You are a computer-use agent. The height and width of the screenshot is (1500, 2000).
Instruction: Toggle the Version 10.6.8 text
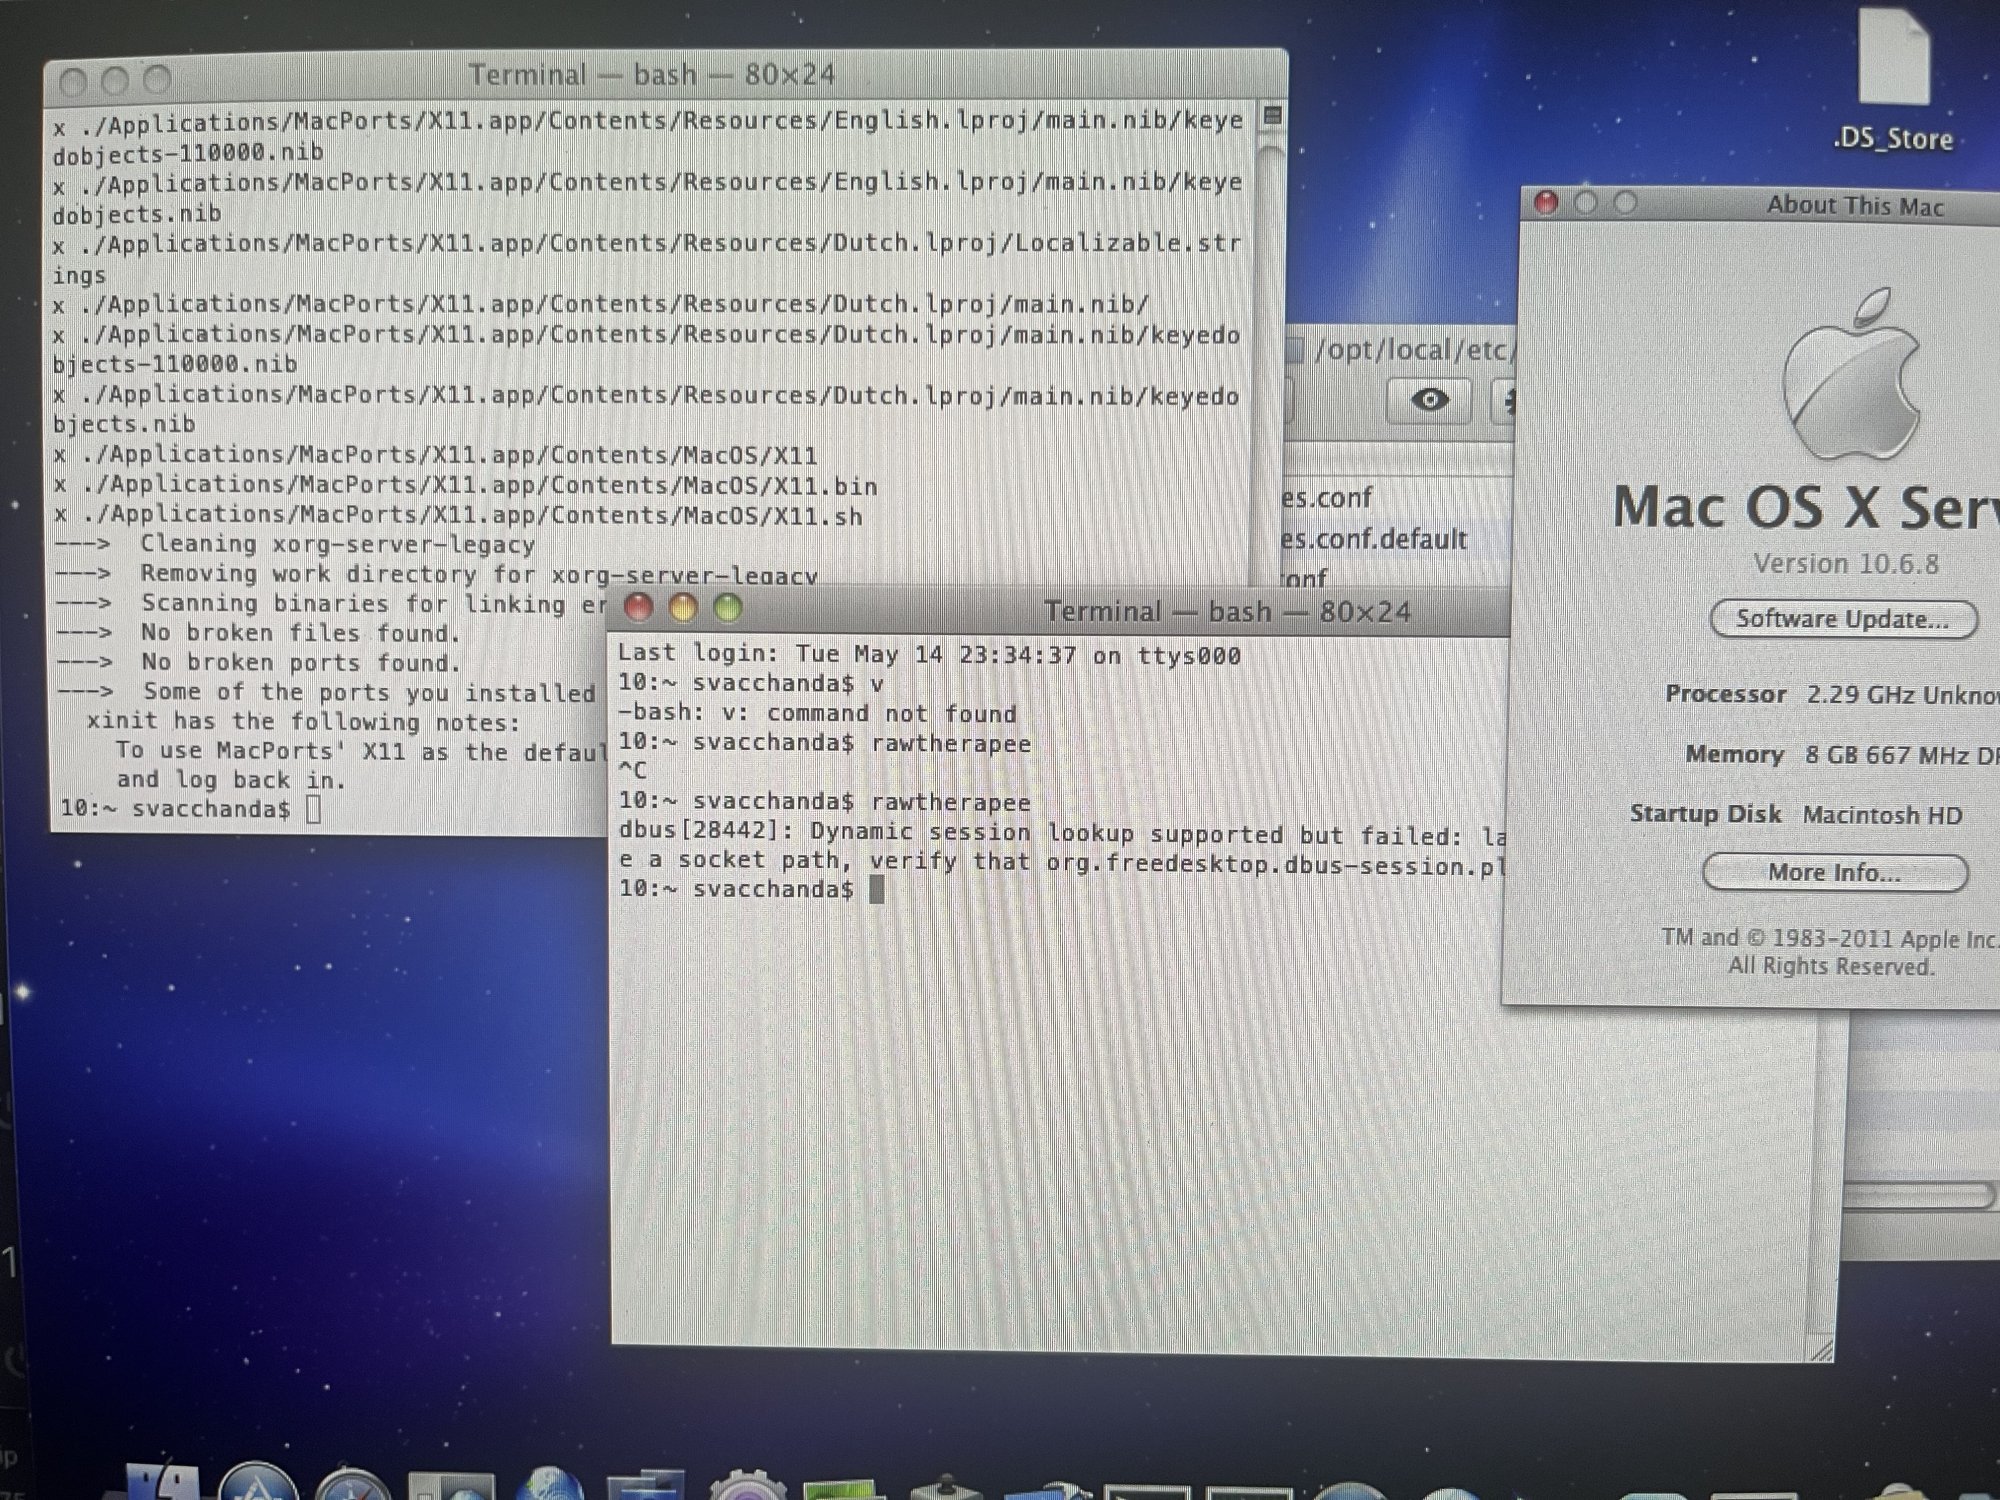(x=1845, y=564)
